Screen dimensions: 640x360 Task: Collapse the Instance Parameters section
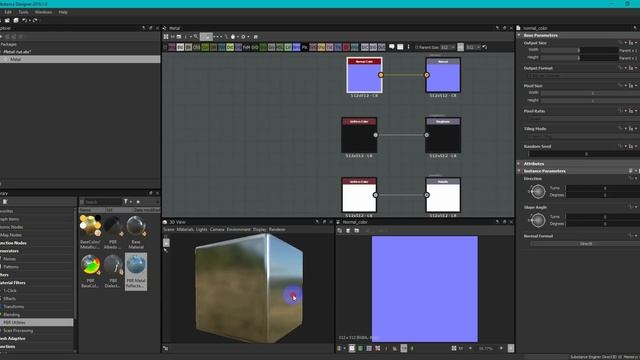[519, 171]
